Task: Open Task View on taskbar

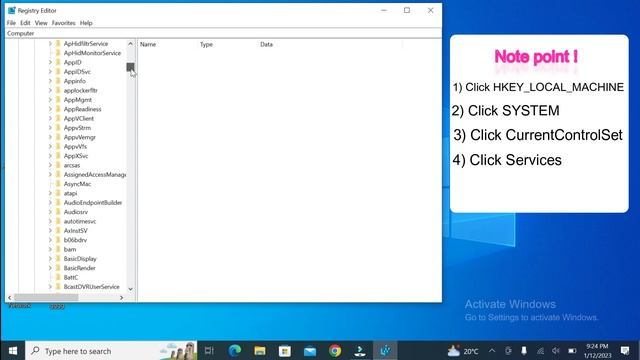Action: tap(209, 351)
